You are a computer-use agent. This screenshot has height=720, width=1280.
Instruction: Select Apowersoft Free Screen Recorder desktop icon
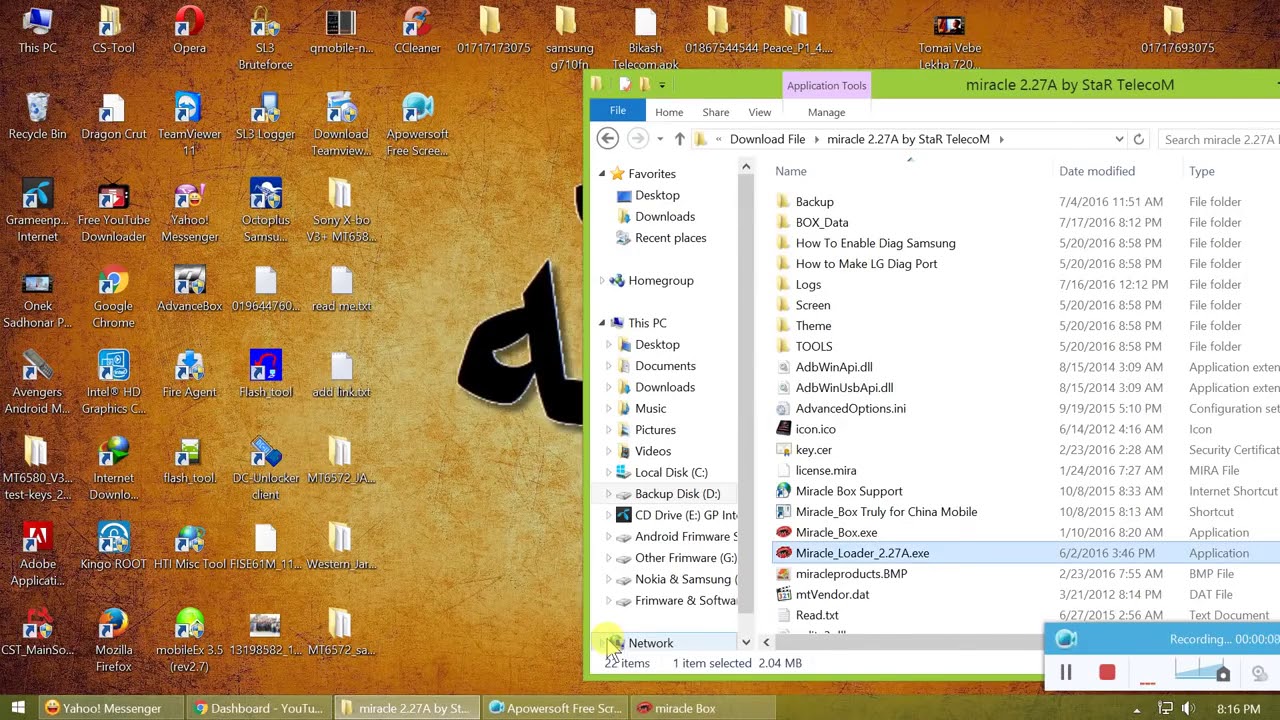click(x=417, y=124)
